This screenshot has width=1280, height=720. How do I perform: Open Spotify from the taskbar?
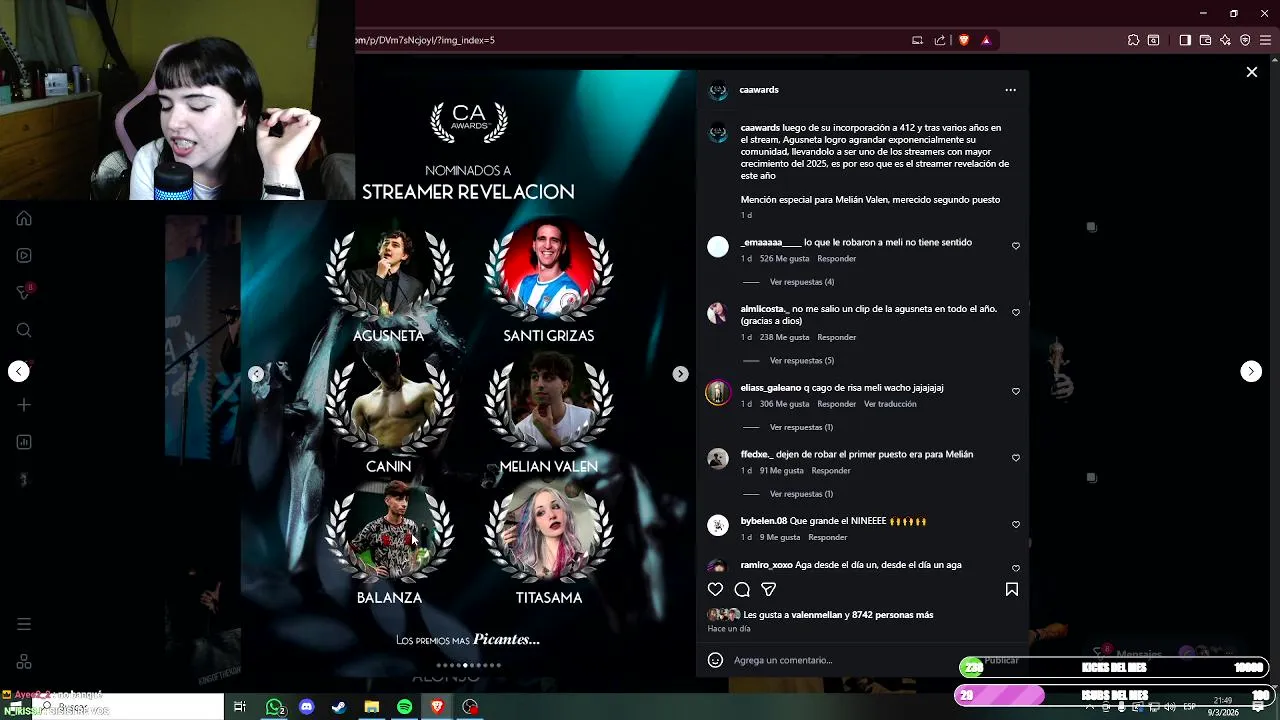[404, 707]
